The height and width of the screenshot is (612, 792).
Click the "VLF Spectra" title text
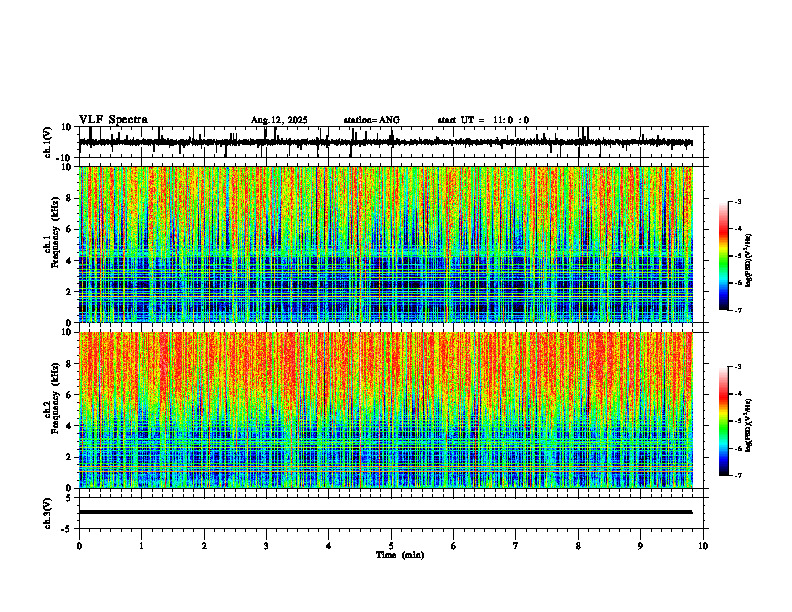tap(113, 120)
